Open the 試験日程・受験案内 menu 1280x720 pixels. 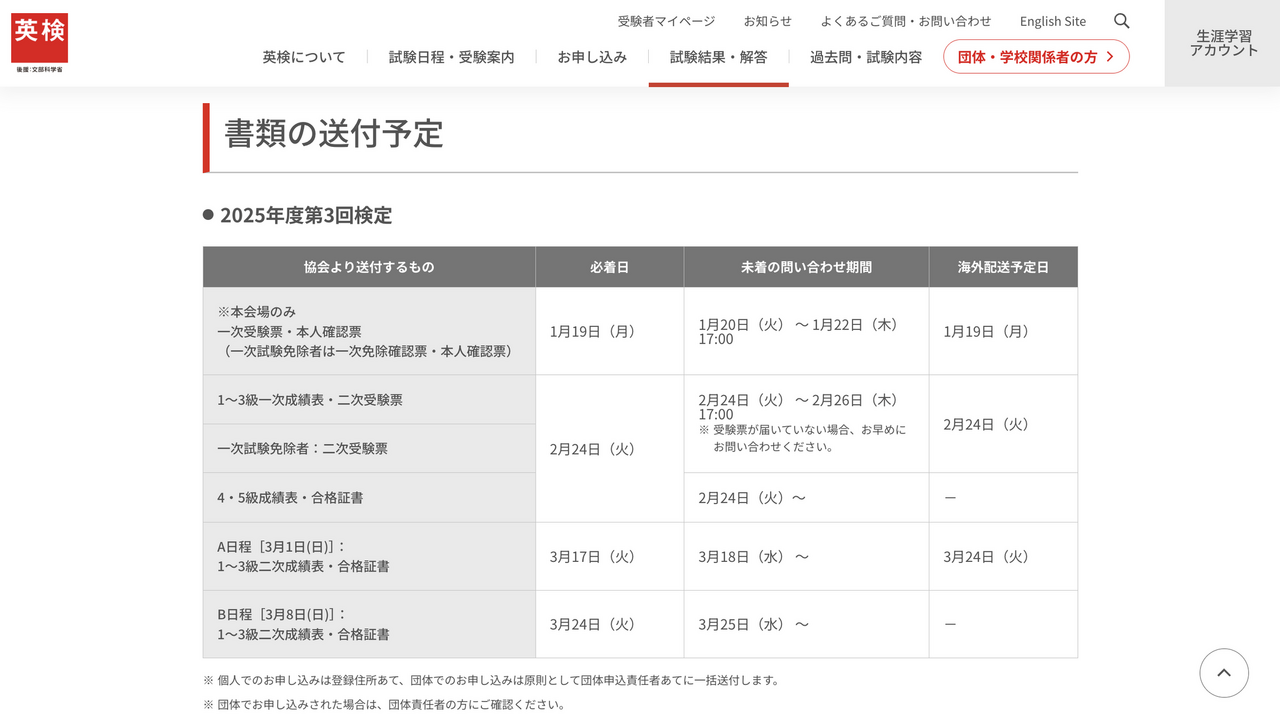[x=451, y=57]
